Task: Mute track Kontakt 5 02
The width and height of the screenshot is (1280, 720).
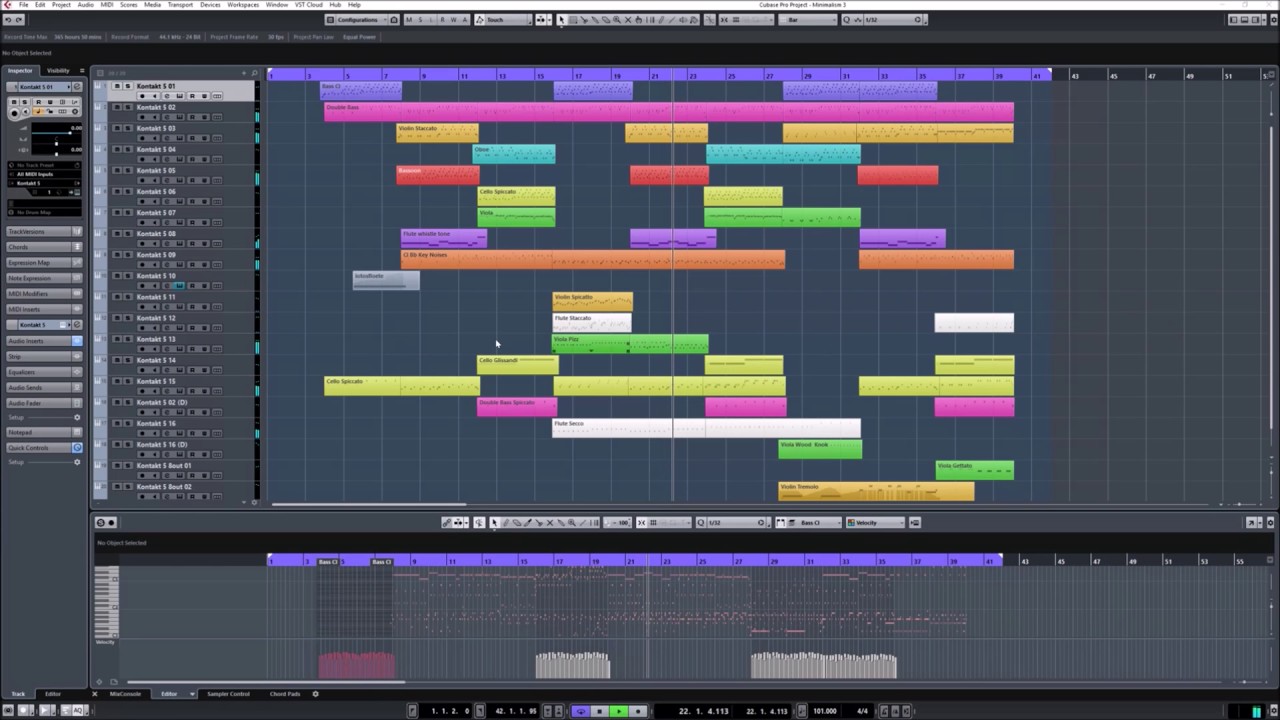Action: (117, 107)
